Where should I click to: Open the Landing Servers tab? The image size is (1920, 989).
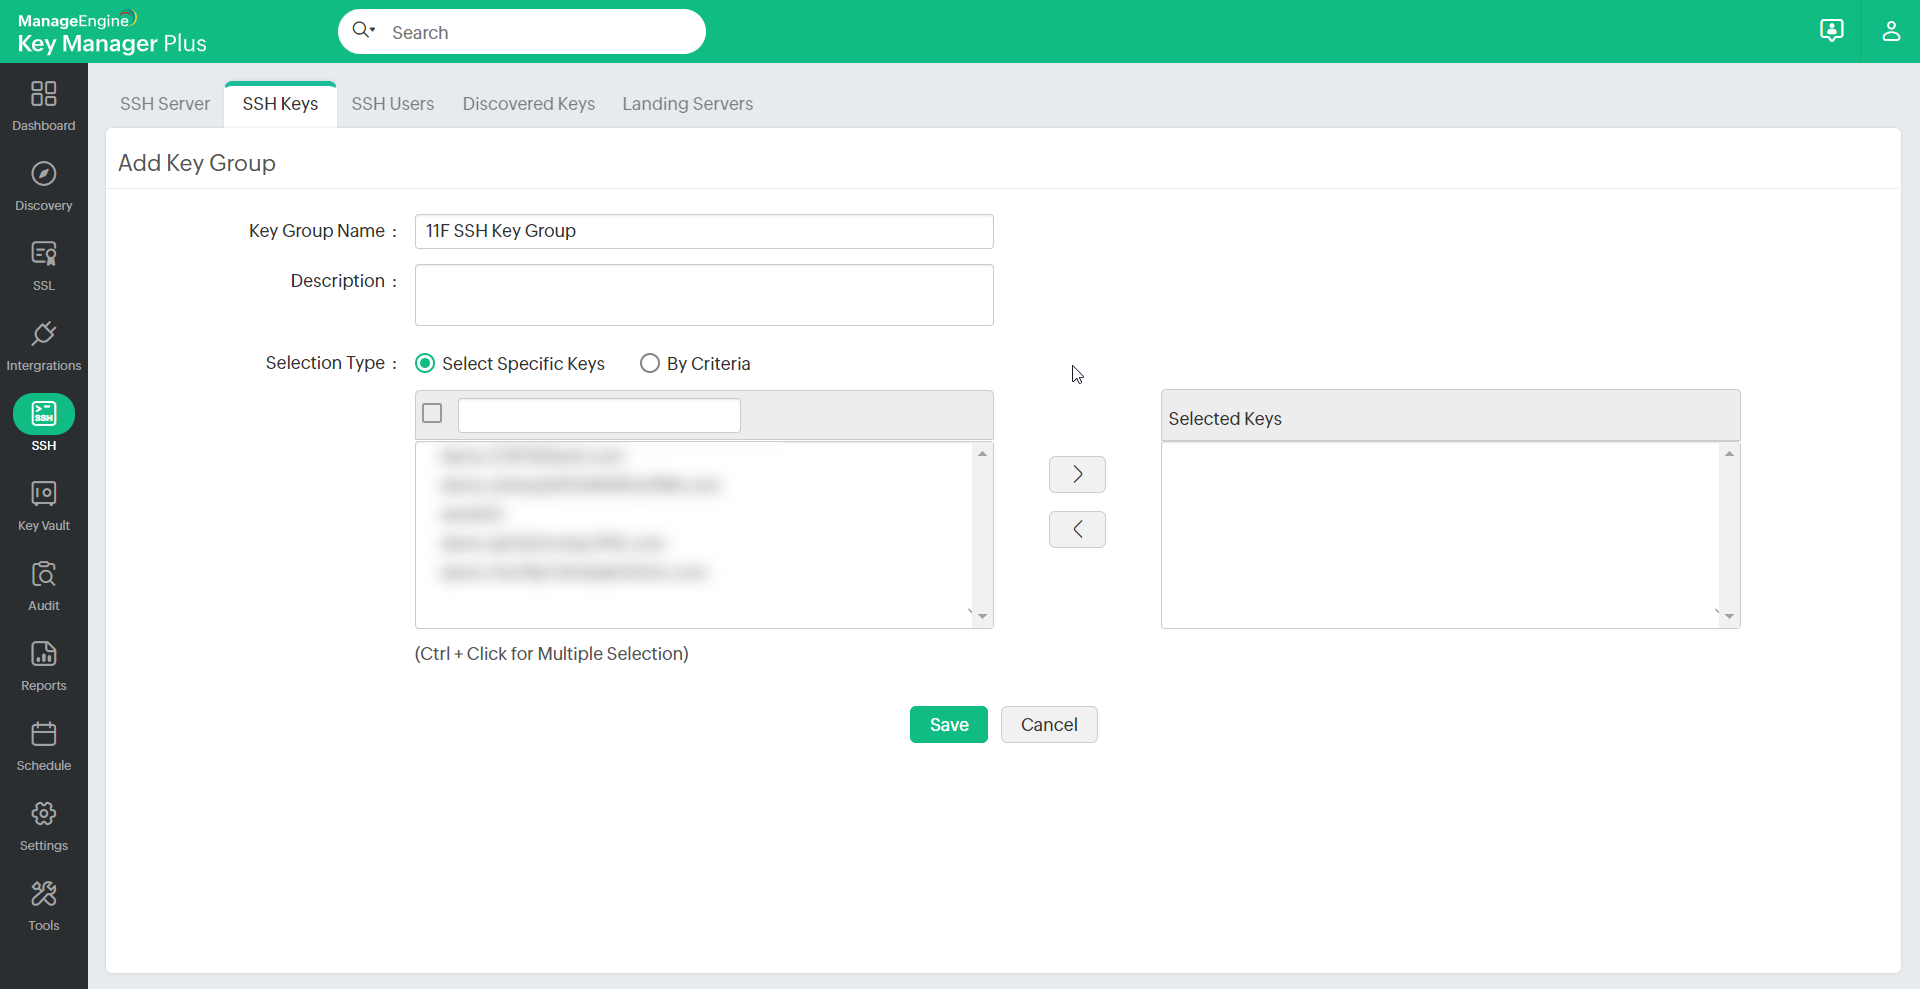(x=688, y=104)
